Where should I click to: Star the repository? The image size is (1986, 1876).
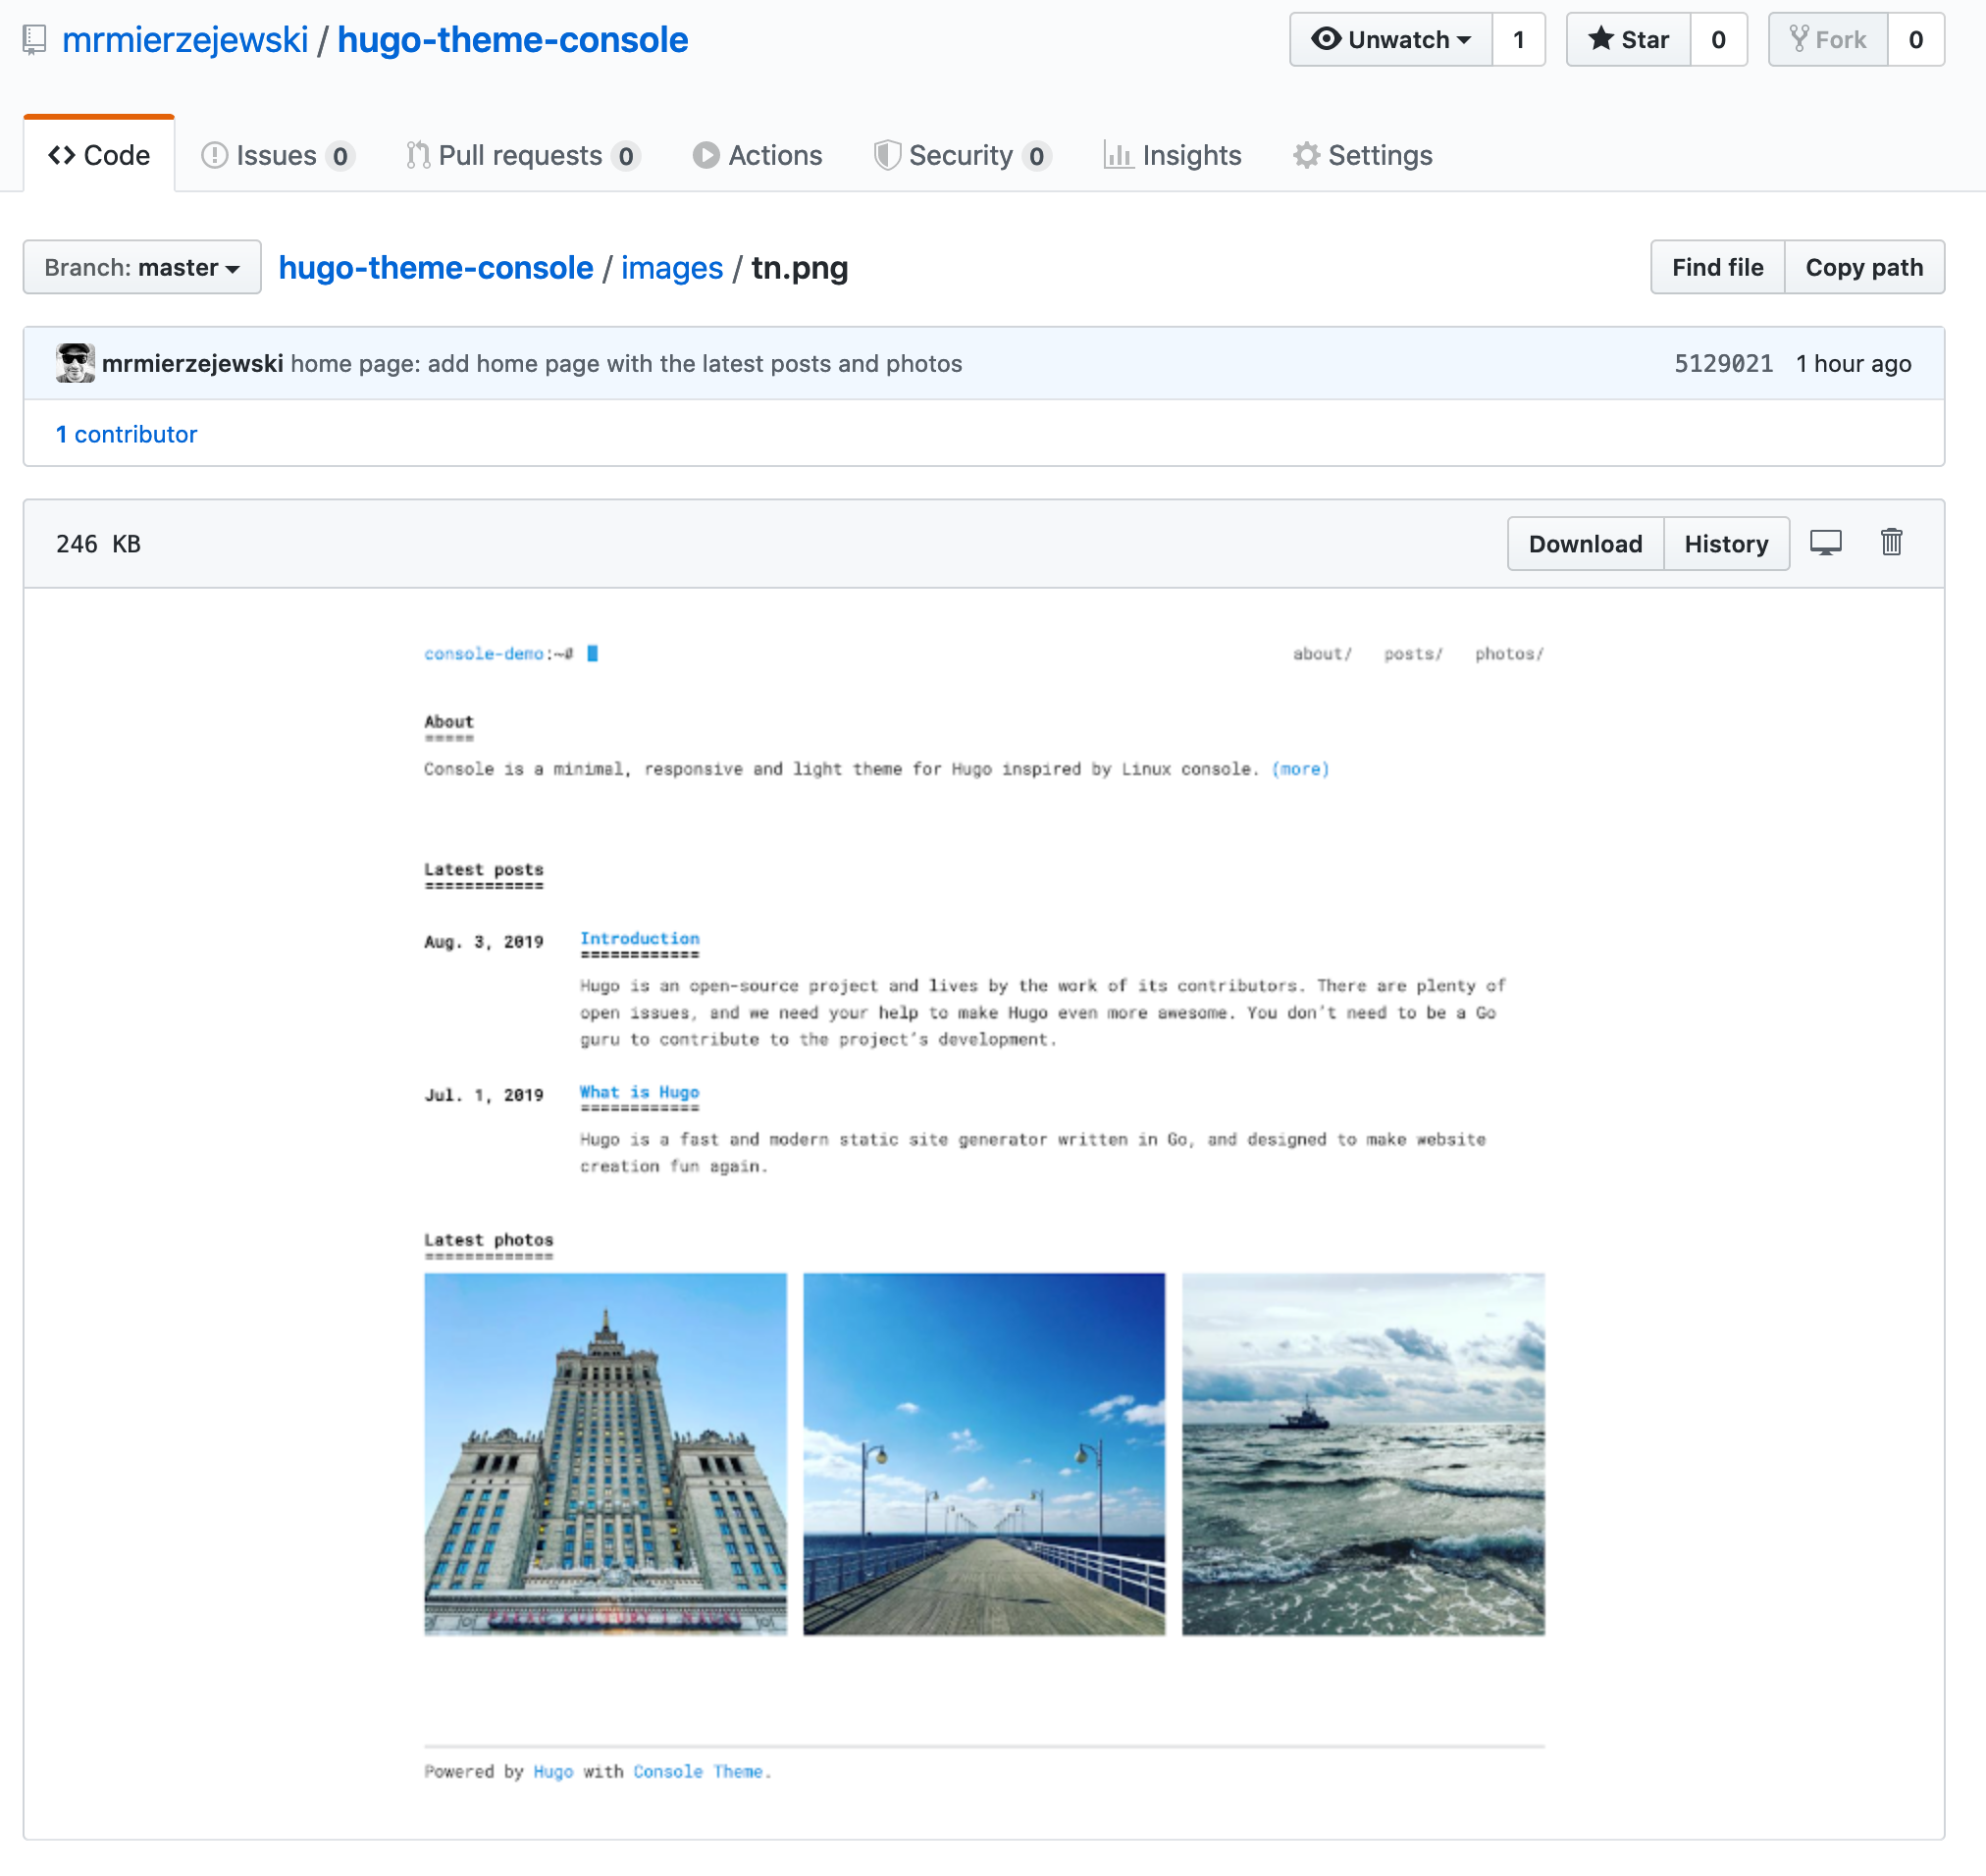click(1627, 39)
